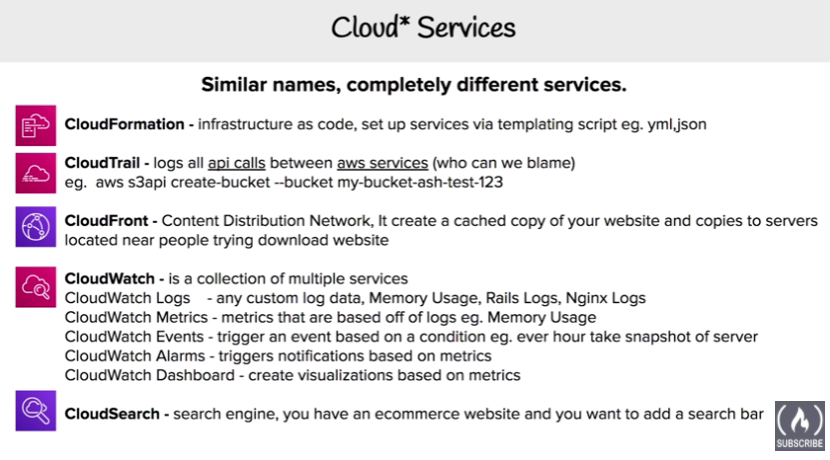The width and height of the screenshot is (830, 460).
Task: Click the 'CloudWatch Logs' line
Action: click(x=355, y=298)
